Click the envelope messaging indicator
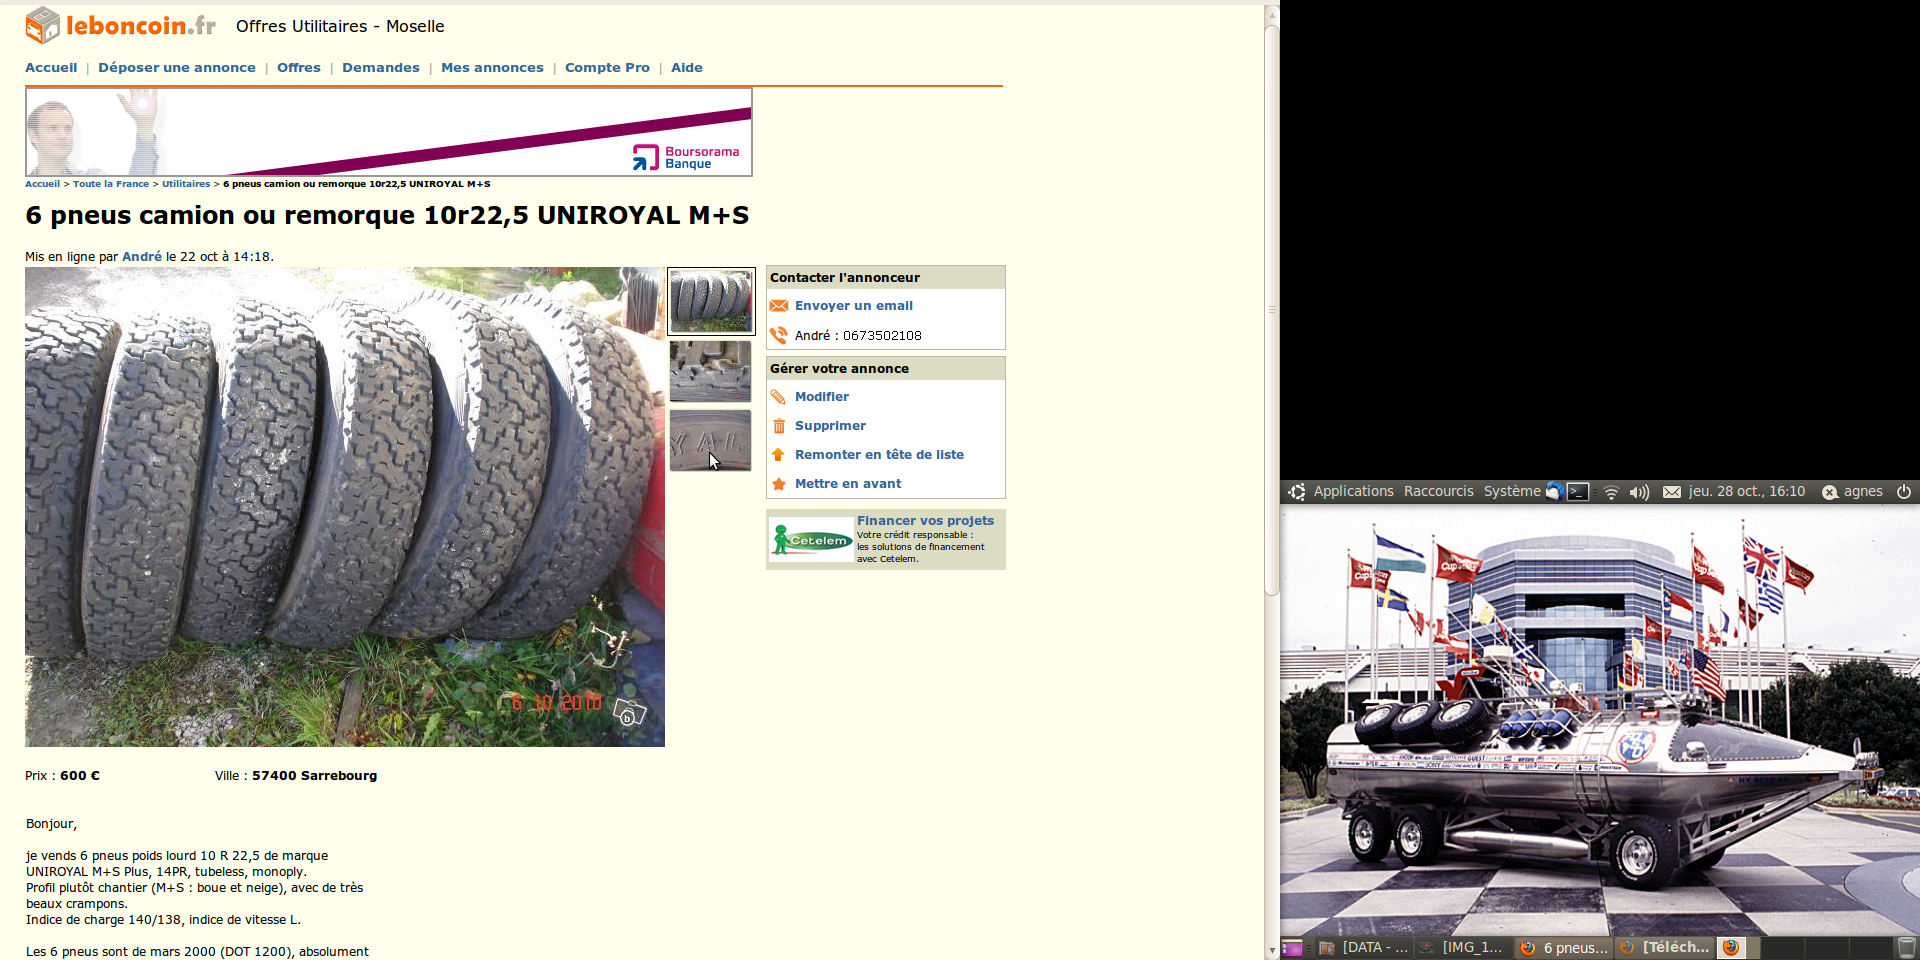This screenshot has width=1920, height=960. pos(1671,492)
